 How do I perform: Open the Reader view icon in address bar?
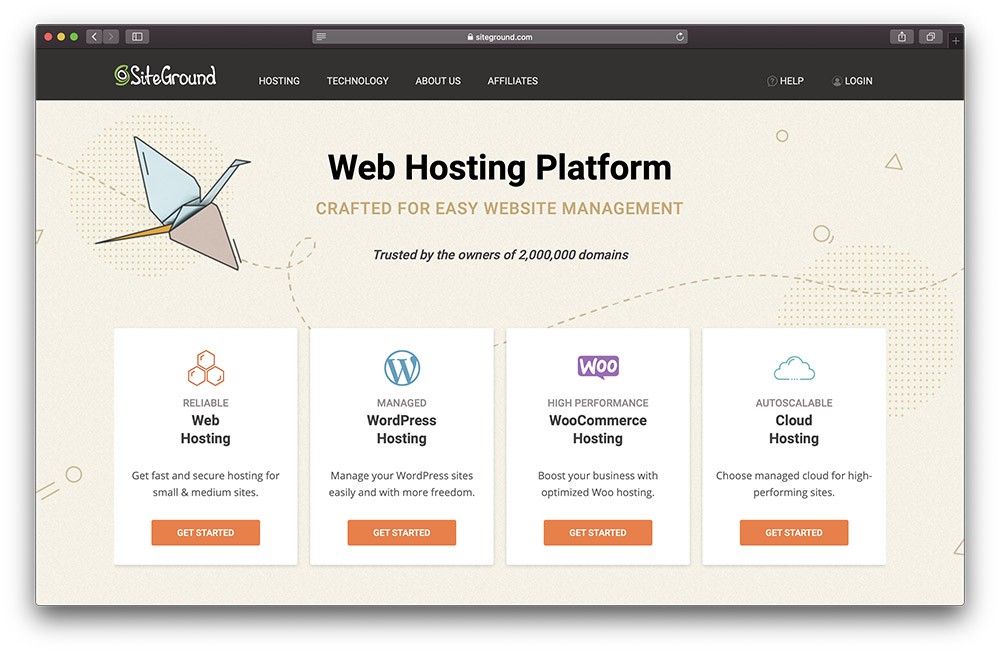tap(321, 37)
